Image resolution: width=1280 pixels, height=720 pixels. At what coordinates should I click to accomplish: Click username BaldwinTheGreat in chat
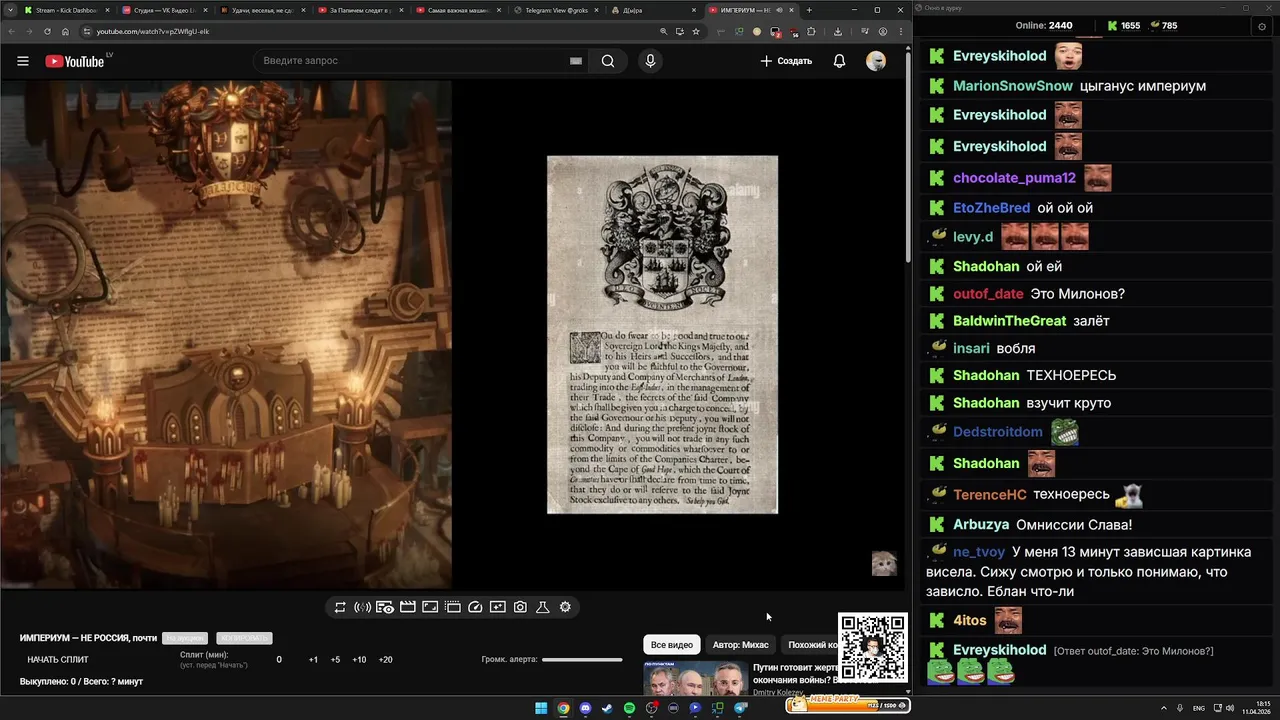1009,321
